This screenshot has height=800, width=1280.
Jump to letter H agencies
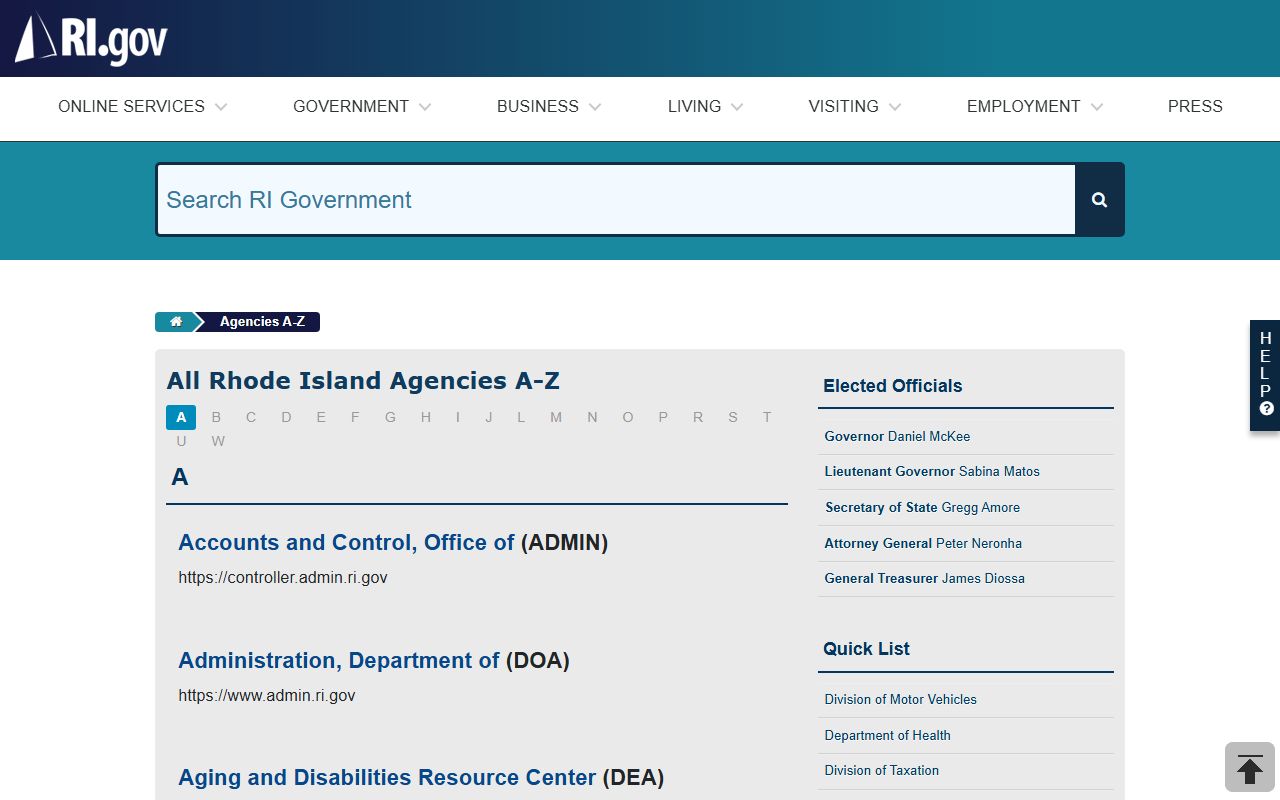426,417
